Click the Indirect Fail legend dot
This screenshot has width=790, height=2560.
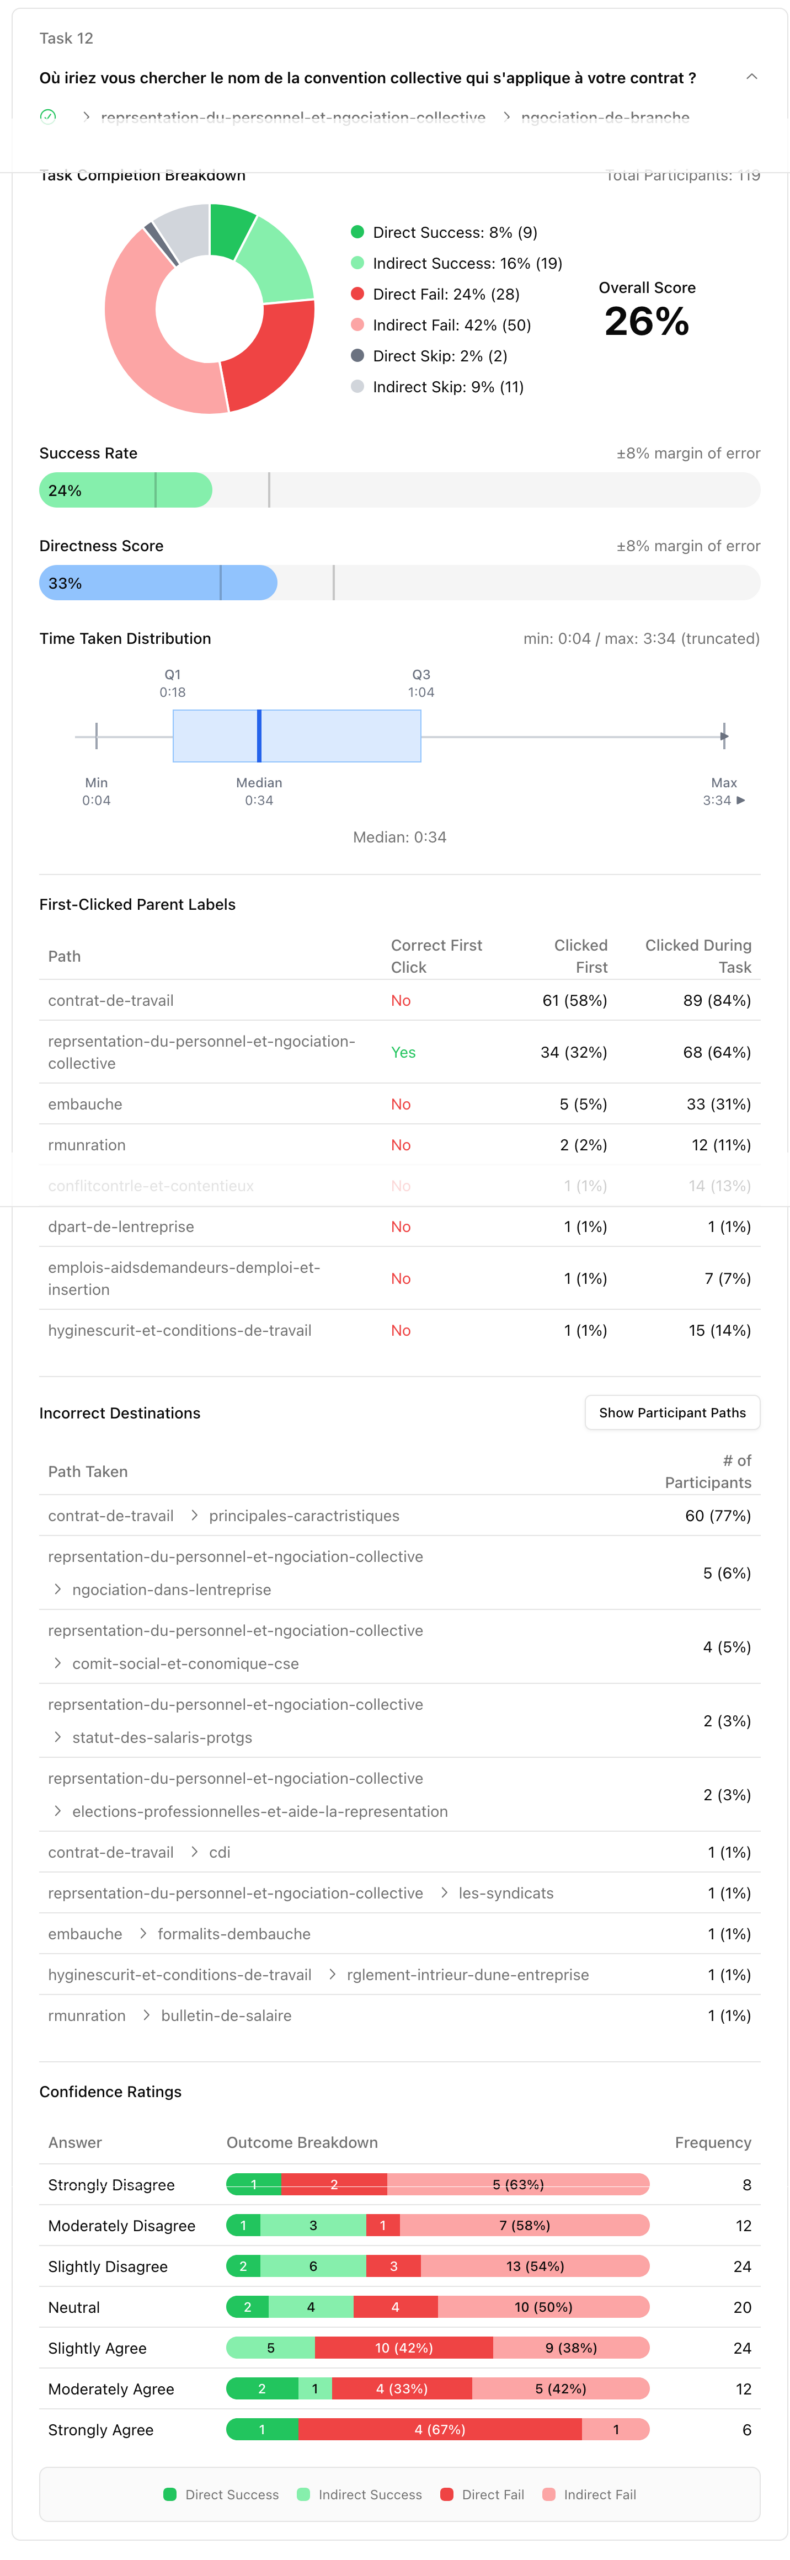tap(357, 325)
